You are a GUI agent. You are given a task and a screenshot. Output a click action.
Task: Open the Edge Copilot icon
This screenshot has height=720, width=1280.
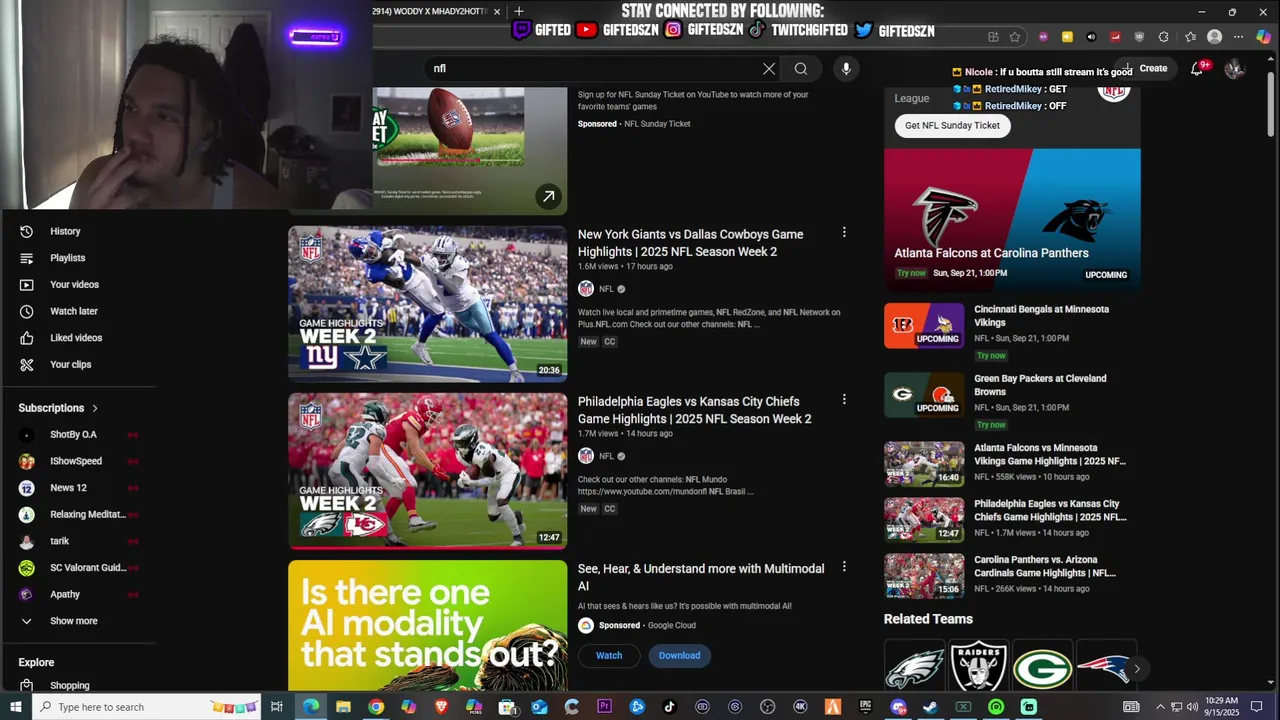[x=1264, y=37]
